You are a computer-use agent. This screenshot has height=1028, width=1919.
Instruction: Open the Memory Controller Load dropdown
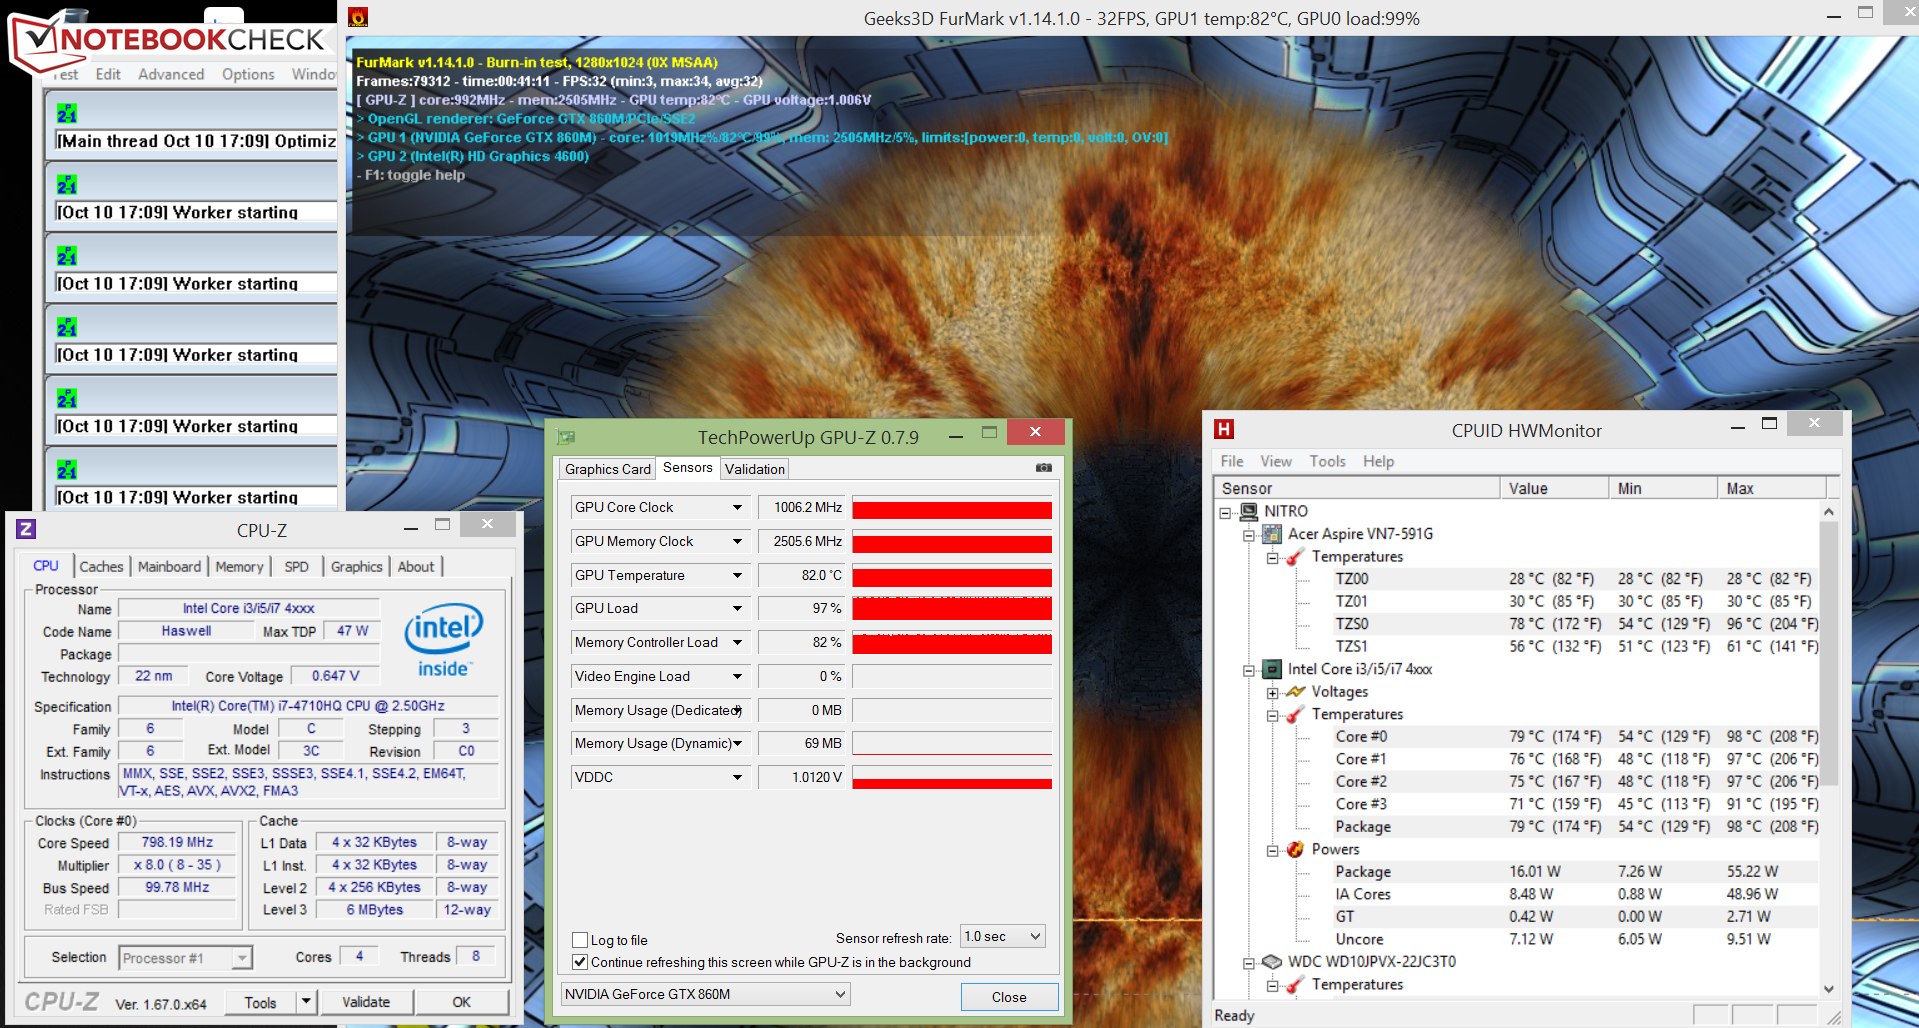click(x=737, y=642)
